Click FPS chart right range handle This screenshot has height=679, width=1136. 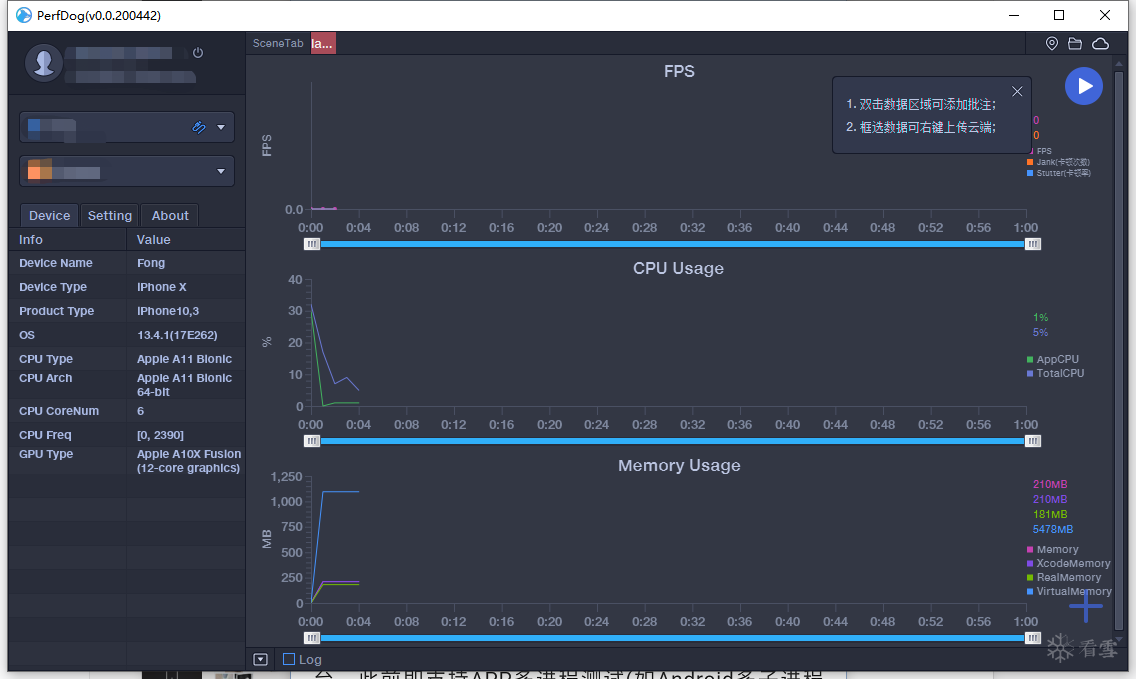[x=1033, y=244]
